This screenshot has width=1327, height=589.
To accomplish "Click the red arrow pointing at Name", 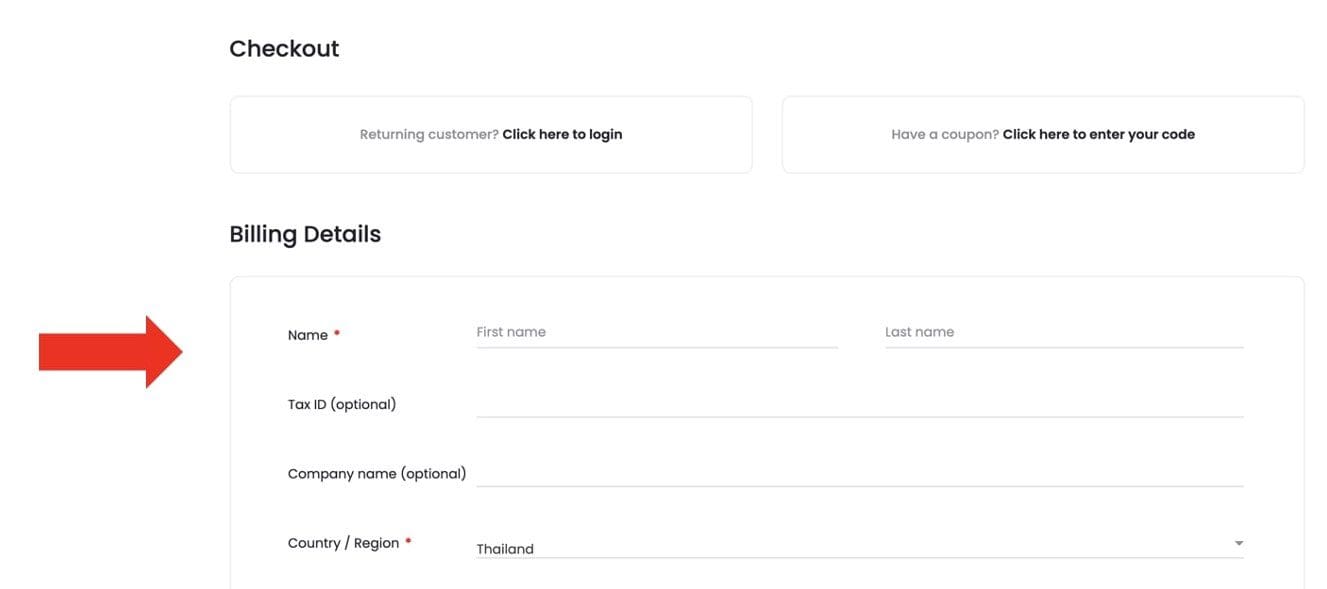I will pos(110,352).
